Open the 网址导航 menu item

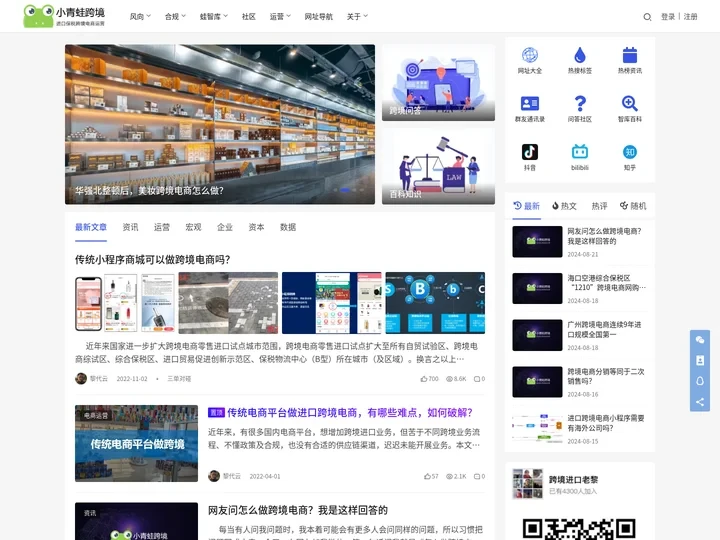pyautogui.click(x=319, y=17)
